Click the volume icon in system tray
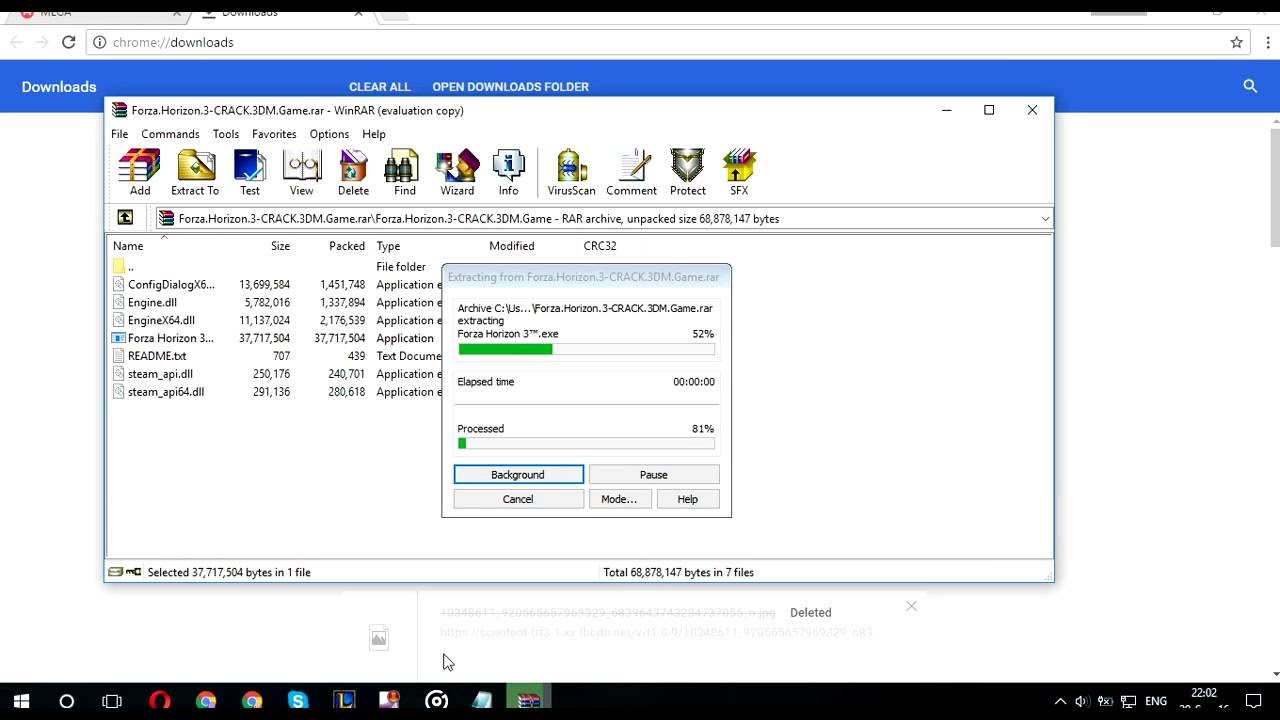This screenshot has height=720, width=1280. [x=1082, y=701]
